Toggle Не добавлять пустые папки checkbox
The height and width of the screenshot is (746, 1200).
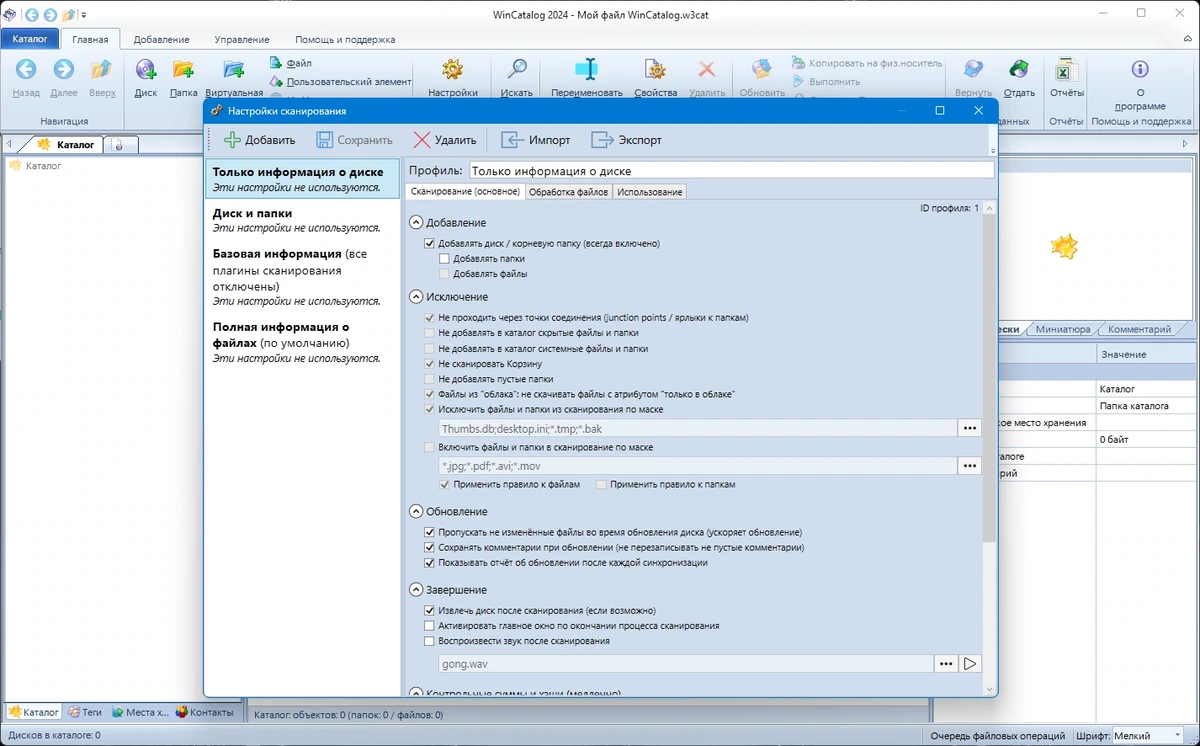coord(430,379)
